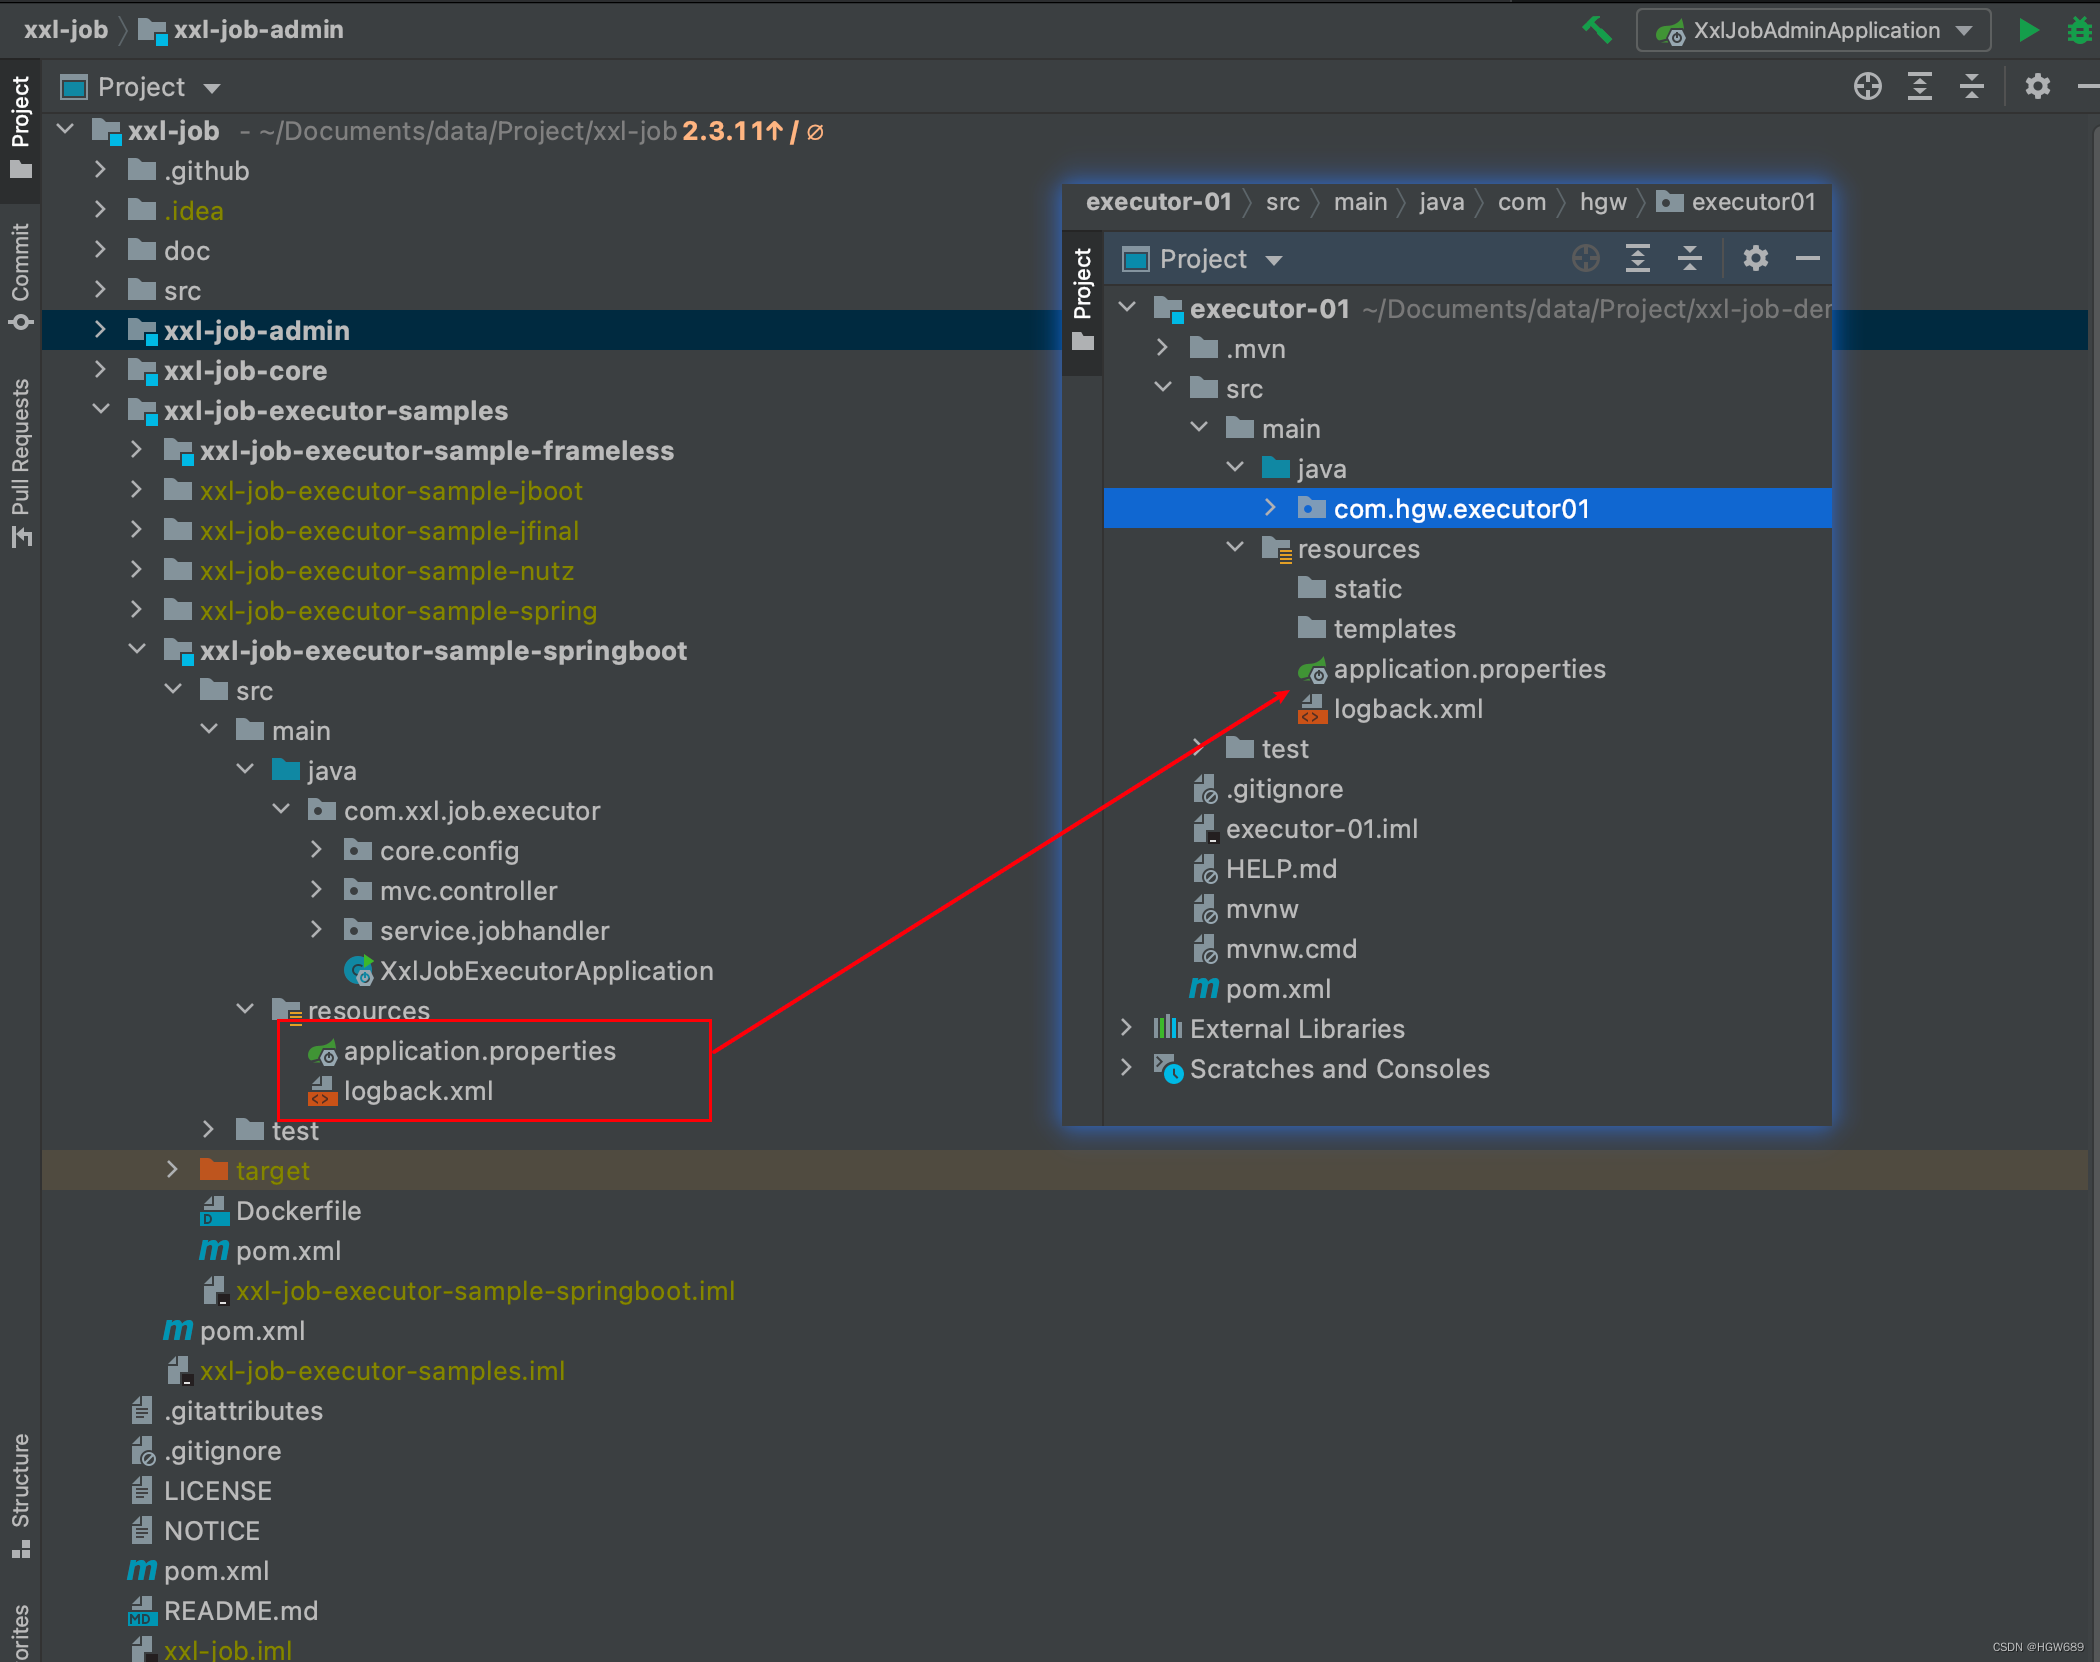Screen dimensions: 2100x1662
Task: Select xxl-job-executor-sample-jfinal folder
Action: click(x=388, y=531)
